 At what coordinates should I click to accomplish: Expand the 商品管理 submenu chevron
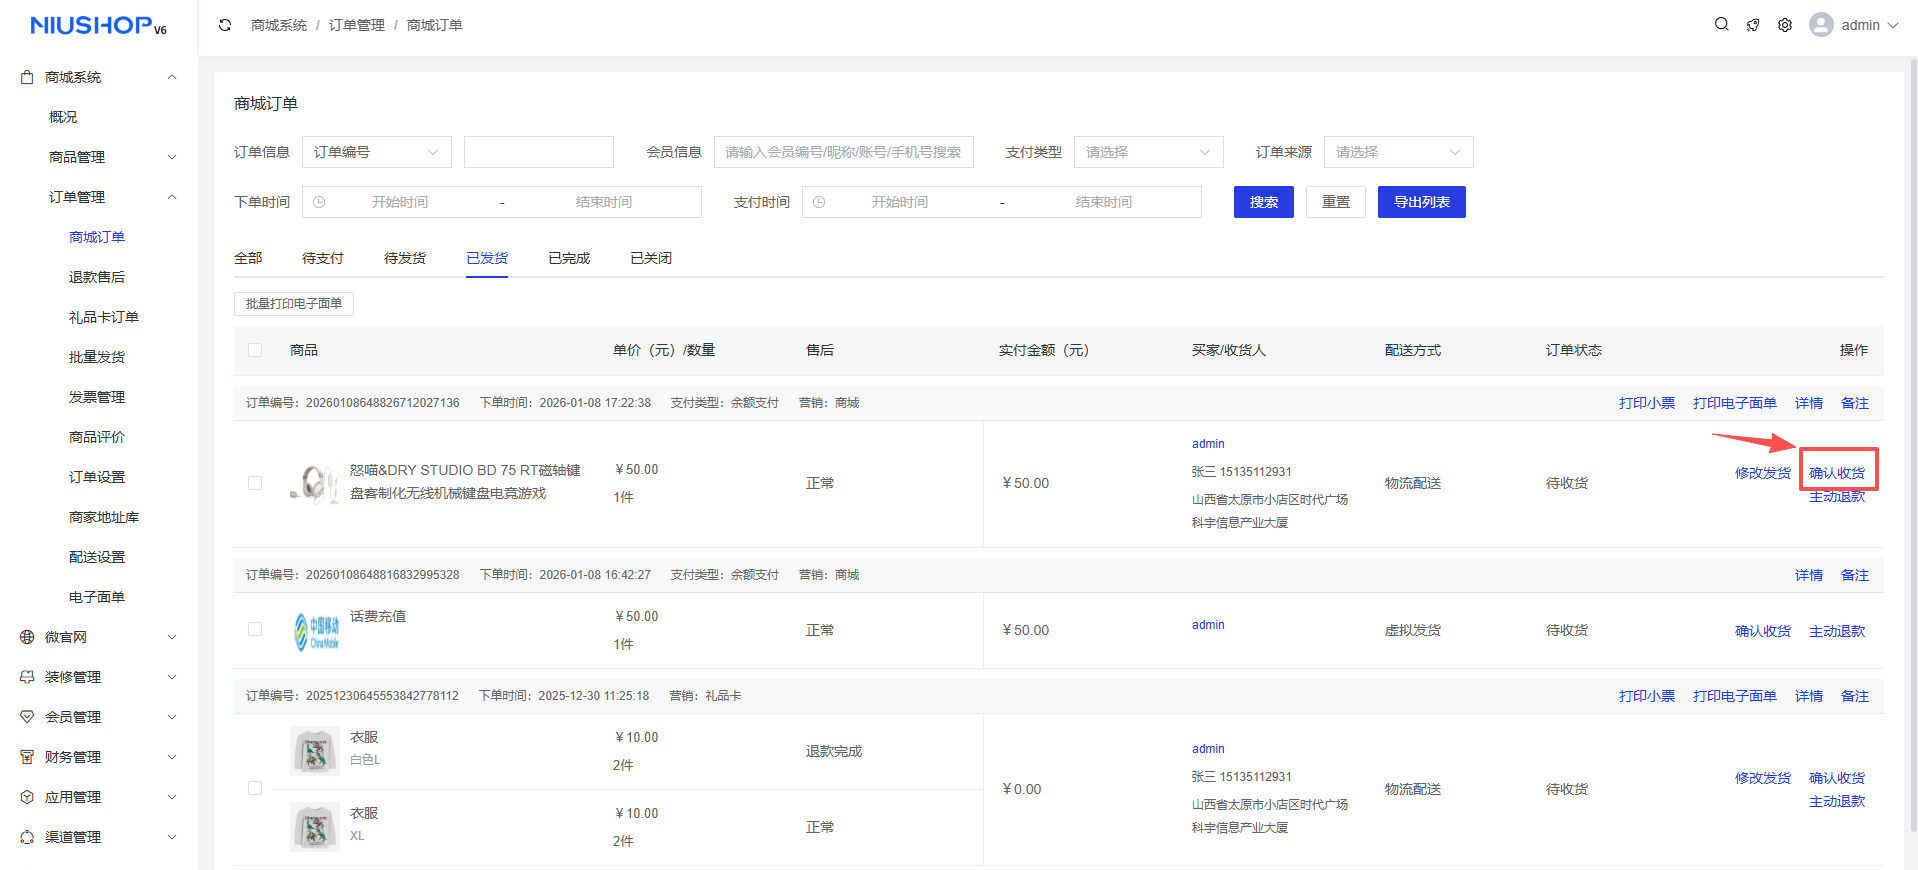click(x=172, y=157)
